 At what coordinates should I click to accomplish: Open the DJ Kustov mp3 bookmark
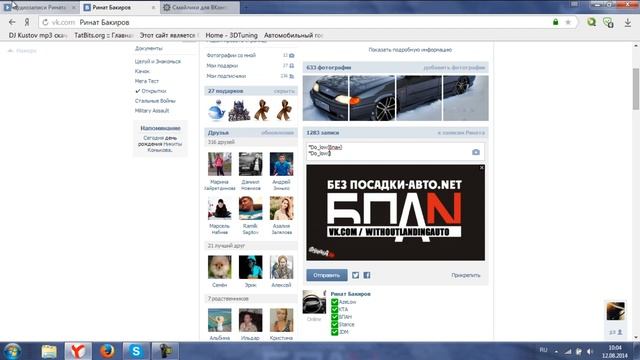(37, 36)
